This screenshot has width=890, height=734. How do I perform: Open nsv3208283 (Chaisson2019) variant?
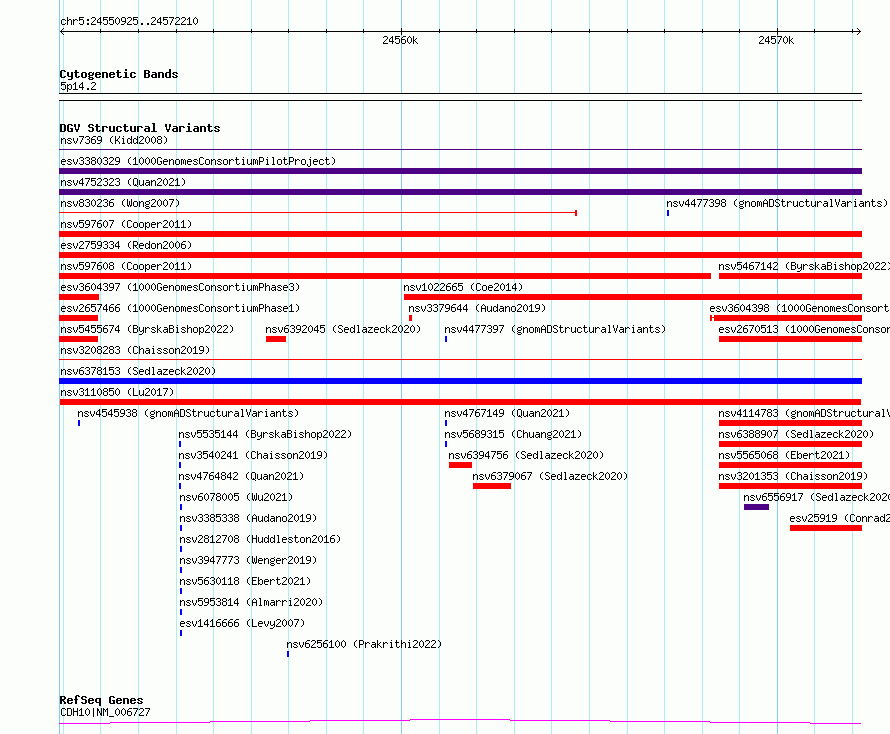pyautogui.click(x=135, y=350)
